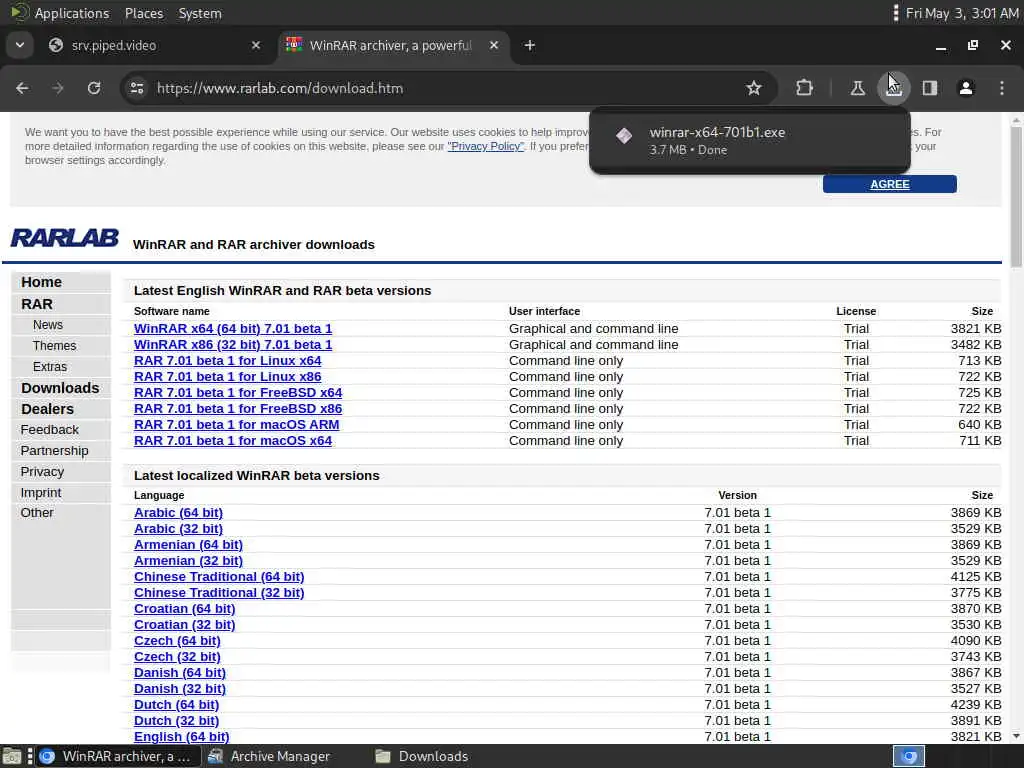Download WinRAR x64 (64 bit) 7.01 beta 1
The width and height of the screenshot is (1024, 768).
[232, 328]
